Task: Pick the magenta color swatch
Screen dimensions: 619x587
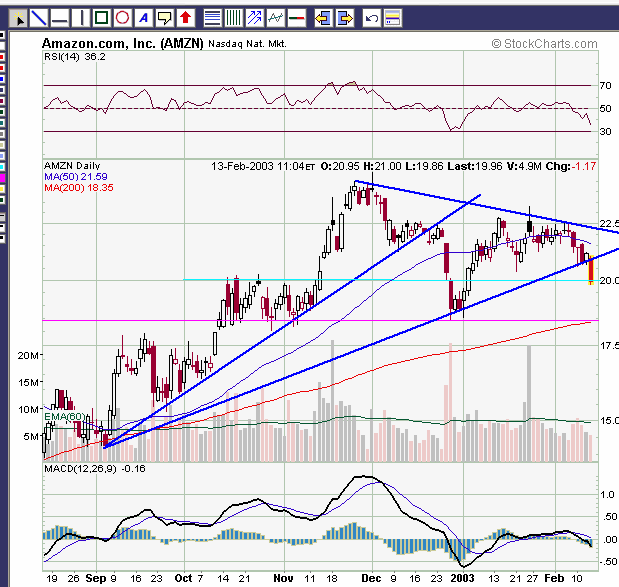Action: click(2, 178)
